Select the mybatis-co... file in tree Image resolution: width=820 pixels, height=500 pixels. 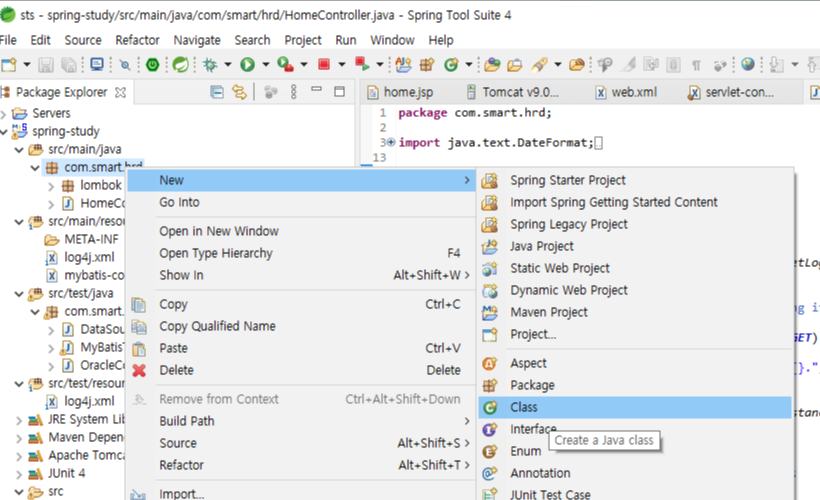tap(85, 276)
